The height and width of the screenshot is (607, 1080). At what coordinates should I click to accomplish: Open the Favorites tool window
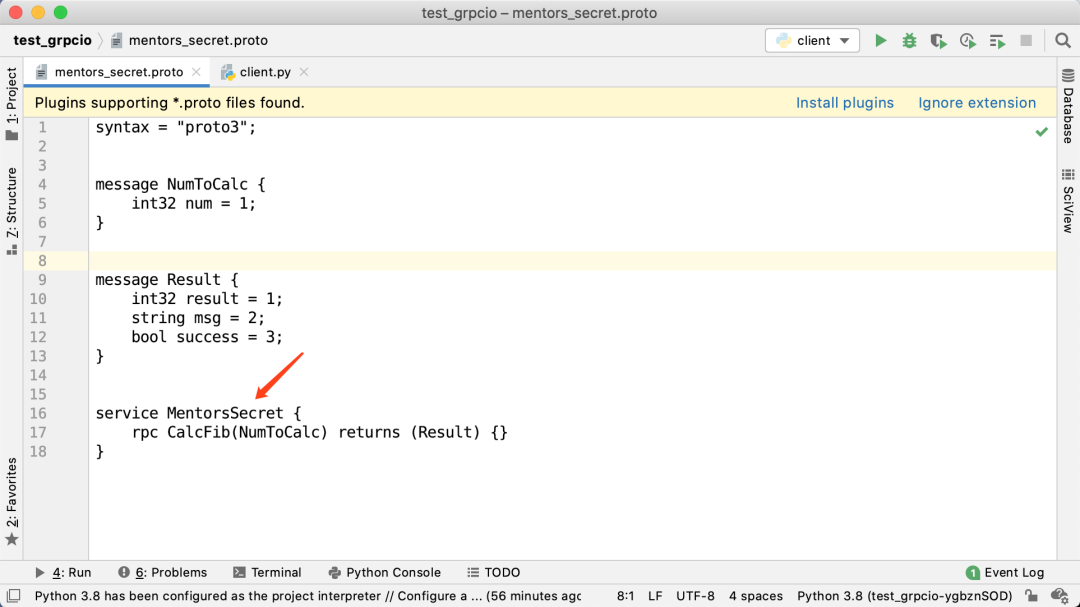12,502
